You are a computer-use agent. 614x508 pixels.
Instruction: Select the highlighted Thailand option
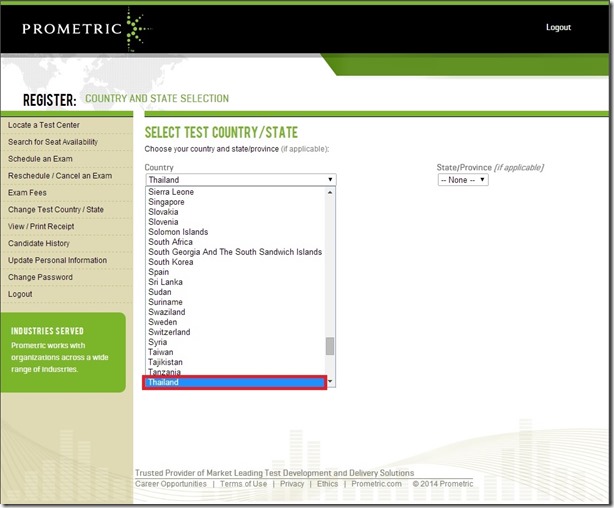pos(235,382)
